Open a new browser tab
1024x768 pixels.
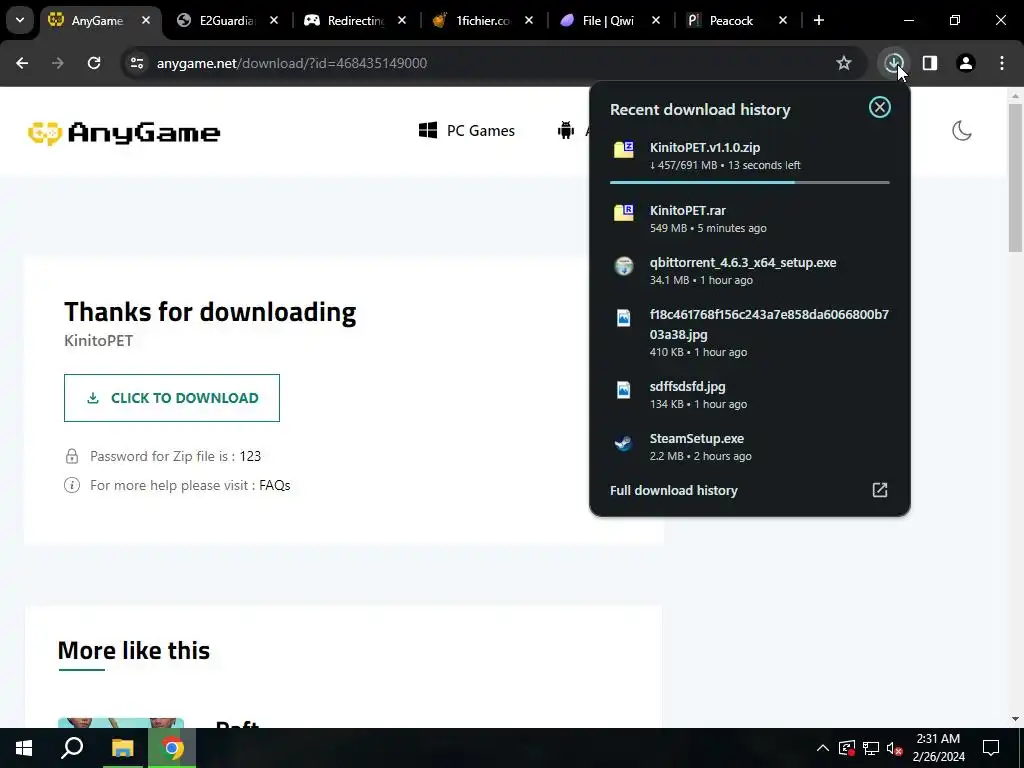coord(819,20)
